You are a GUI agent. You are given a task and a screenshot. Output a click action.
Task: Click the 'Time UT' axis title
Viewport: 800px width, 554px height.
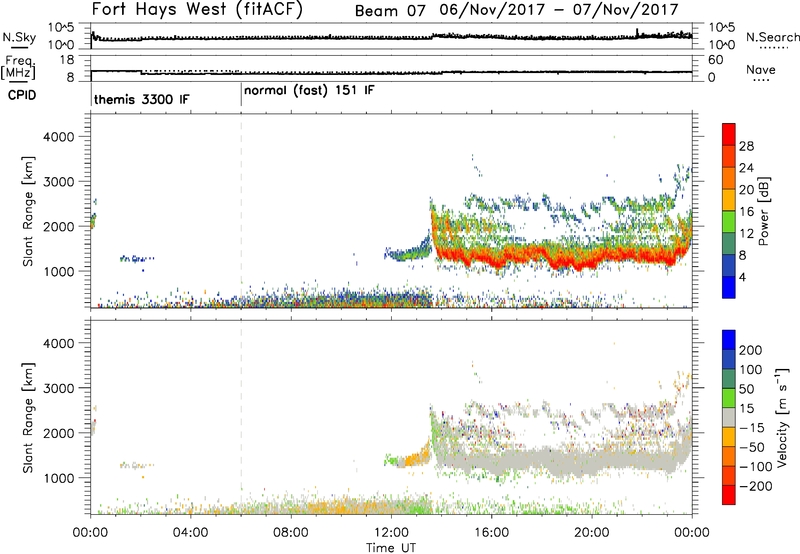(x=391, y=547)
